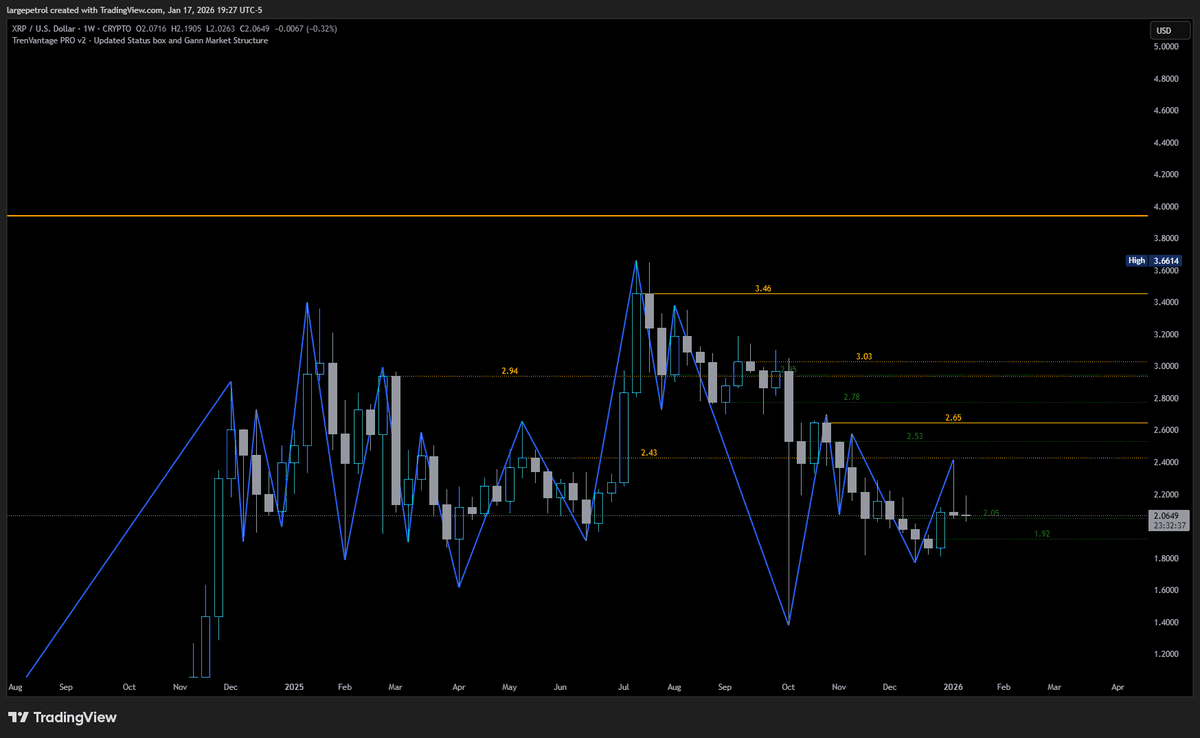Screen dimensions: 1200x738
Task: Click the current price label 2.0649
Action: (1167, 514)
